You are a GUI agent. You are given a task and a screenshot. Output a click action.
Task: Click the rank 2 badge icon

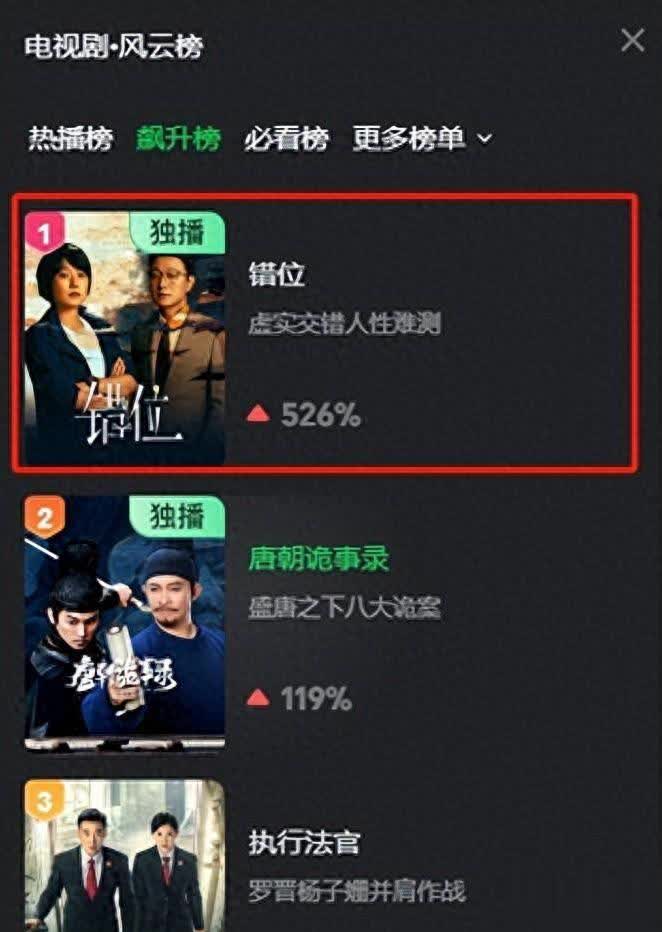point(44,517)
